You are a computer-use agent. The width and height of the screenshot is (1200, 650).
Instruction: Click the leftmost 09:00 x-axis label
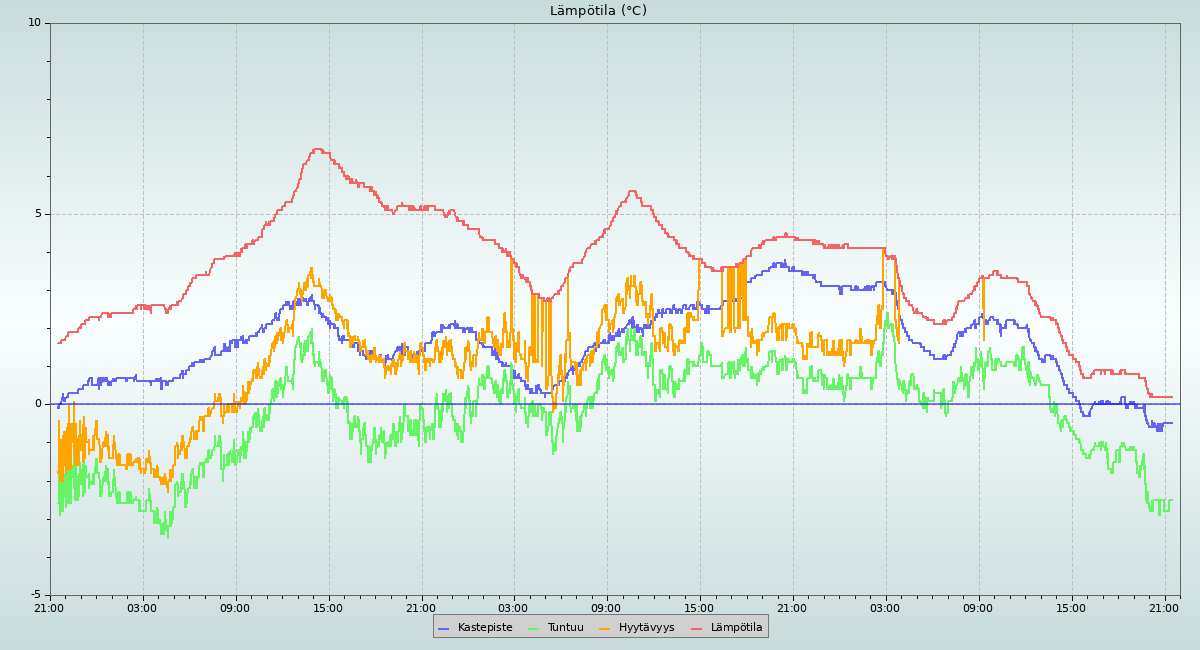pyautogui.click(x=235, y=608)
